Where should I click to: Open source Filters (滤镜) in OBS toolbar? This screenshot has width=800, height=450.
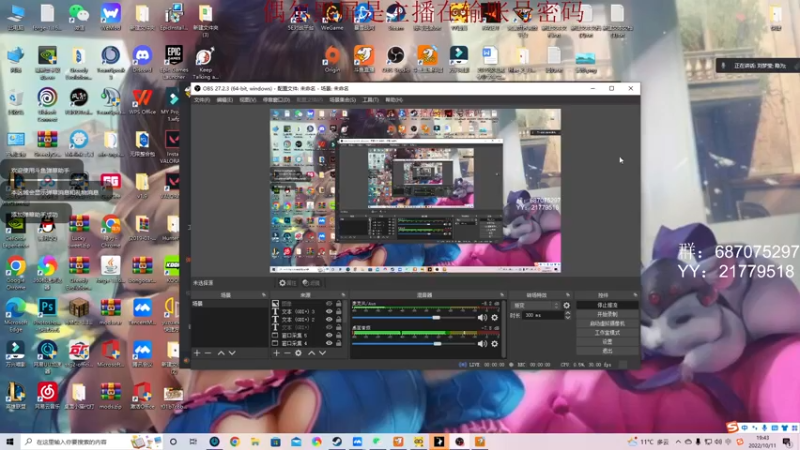coord(311,283)
